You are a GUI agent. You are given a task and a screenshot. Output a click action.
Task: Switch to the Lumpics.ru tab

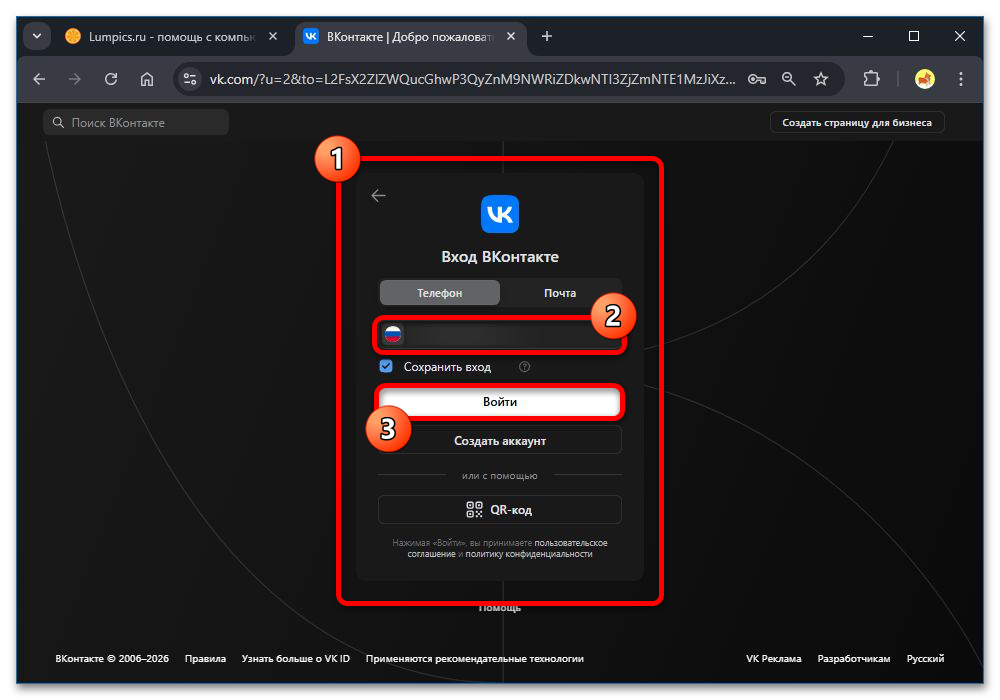point(172,37)
